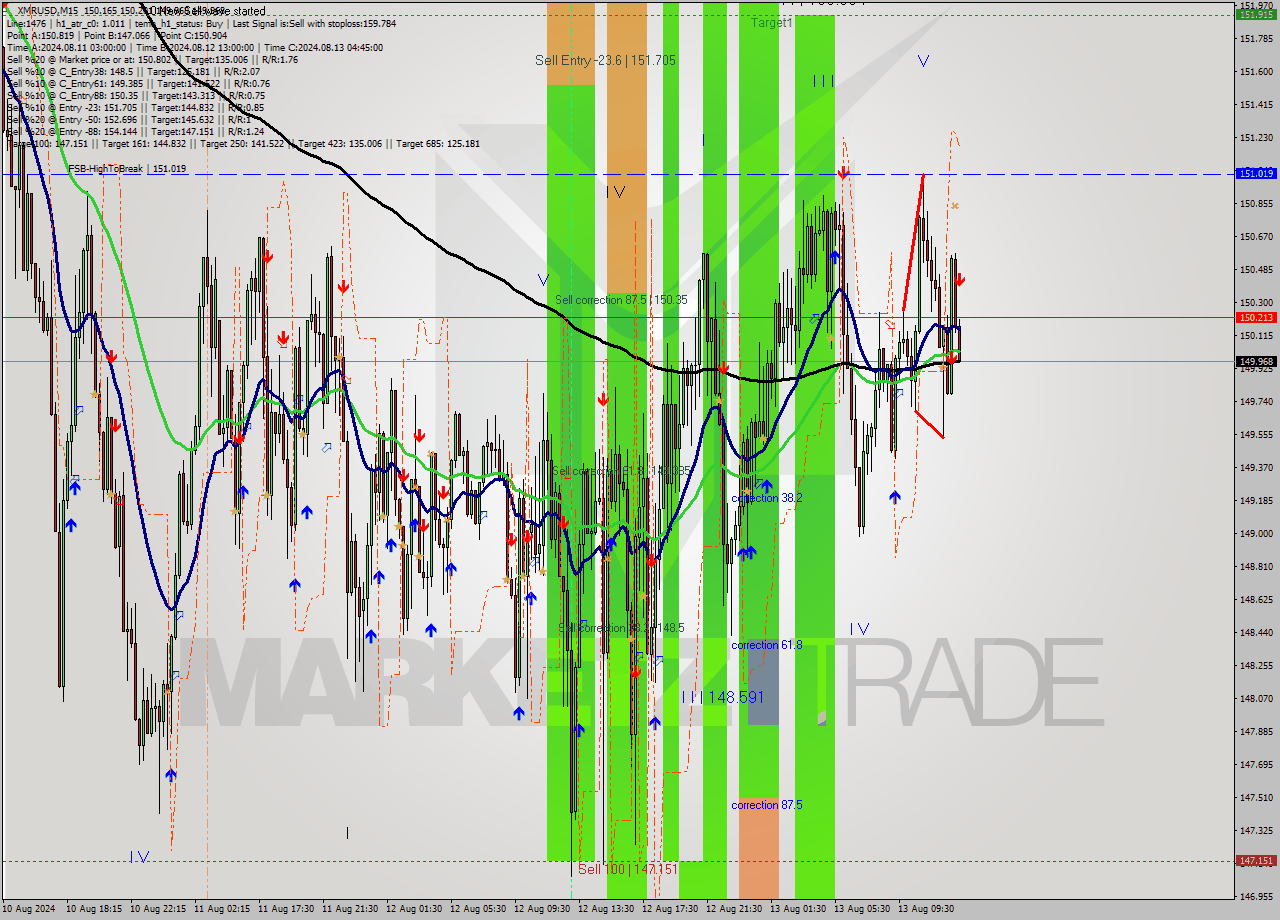This screenshot has height=920, width=1280.
Task: Click the '13 Aug 09:30' time axis label
Action: (x=926, y=909)
